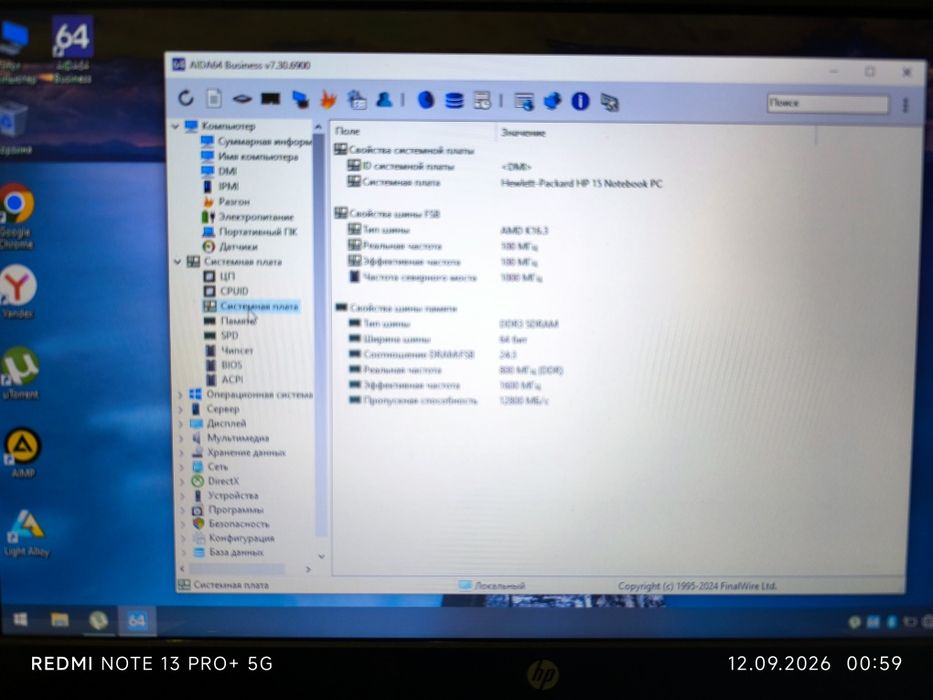Open Портативный ПК tree item

coord(249,232)
